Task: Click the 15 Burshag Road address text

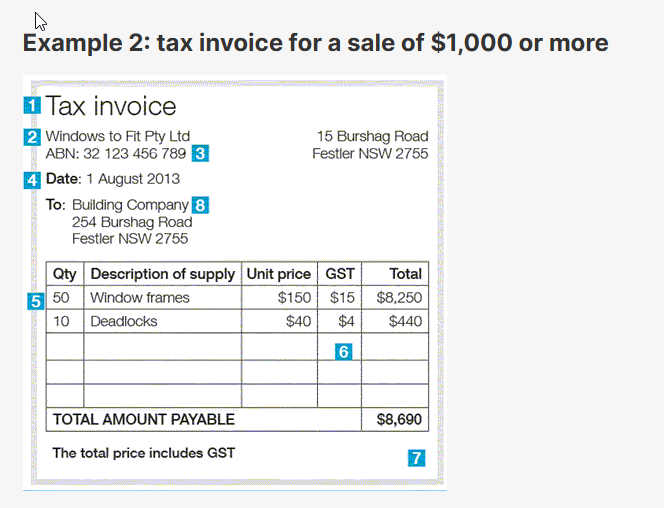Action: coord(372,136)
